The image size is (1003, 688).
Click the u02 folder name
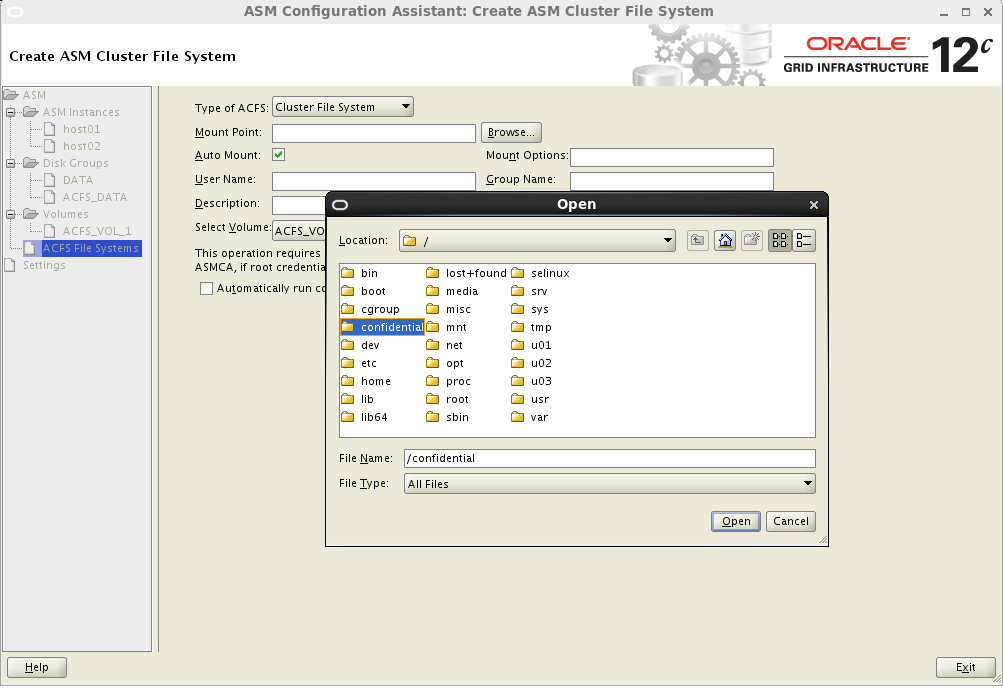tap(541, 363)
